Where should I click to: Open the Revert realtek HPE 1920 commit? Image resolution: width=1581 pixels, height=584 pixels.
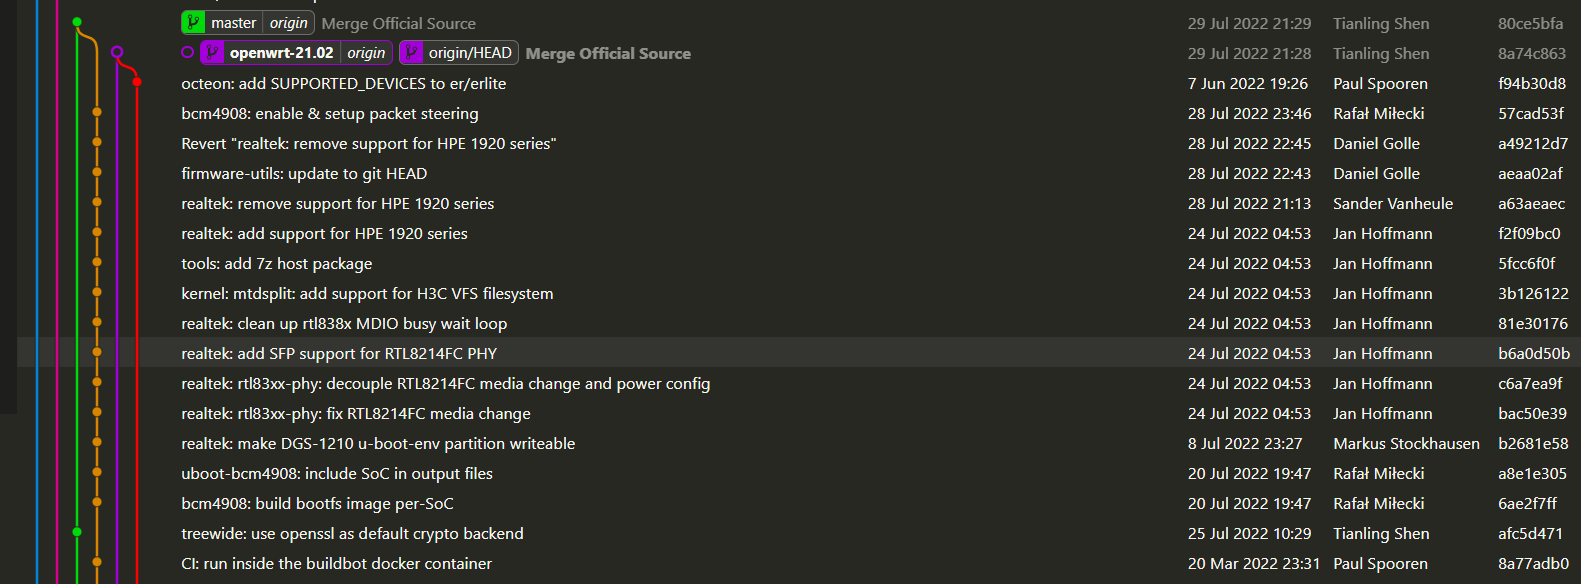coord(368,143)
